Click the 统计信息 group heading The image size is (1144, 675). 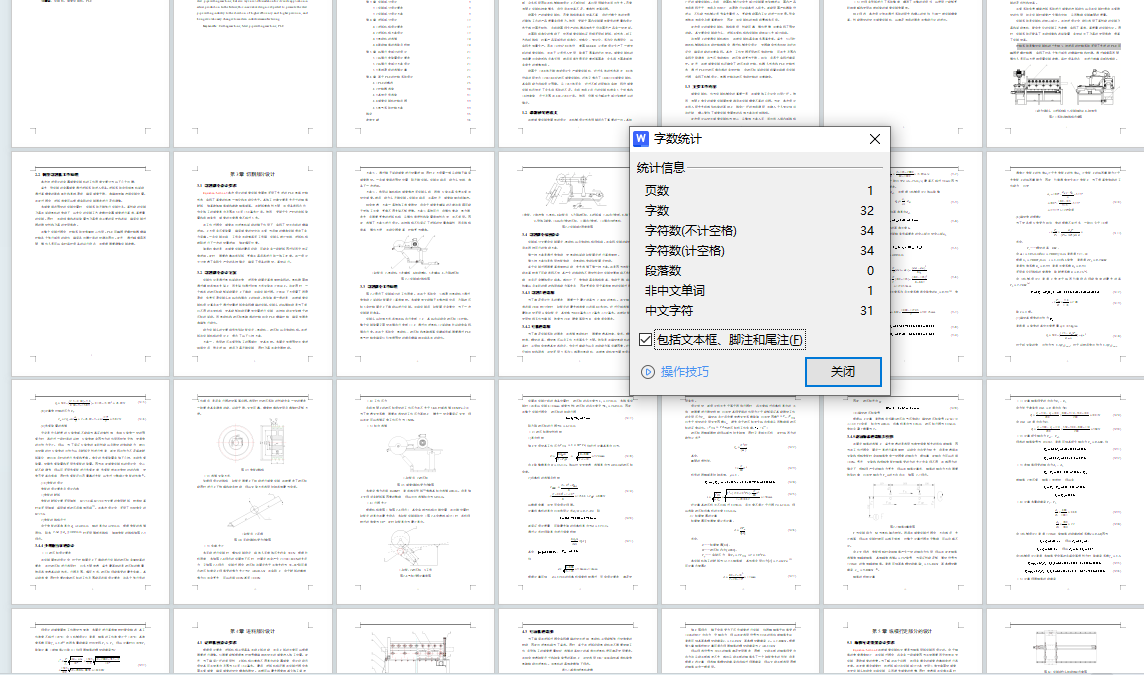(x=661, y=167)
